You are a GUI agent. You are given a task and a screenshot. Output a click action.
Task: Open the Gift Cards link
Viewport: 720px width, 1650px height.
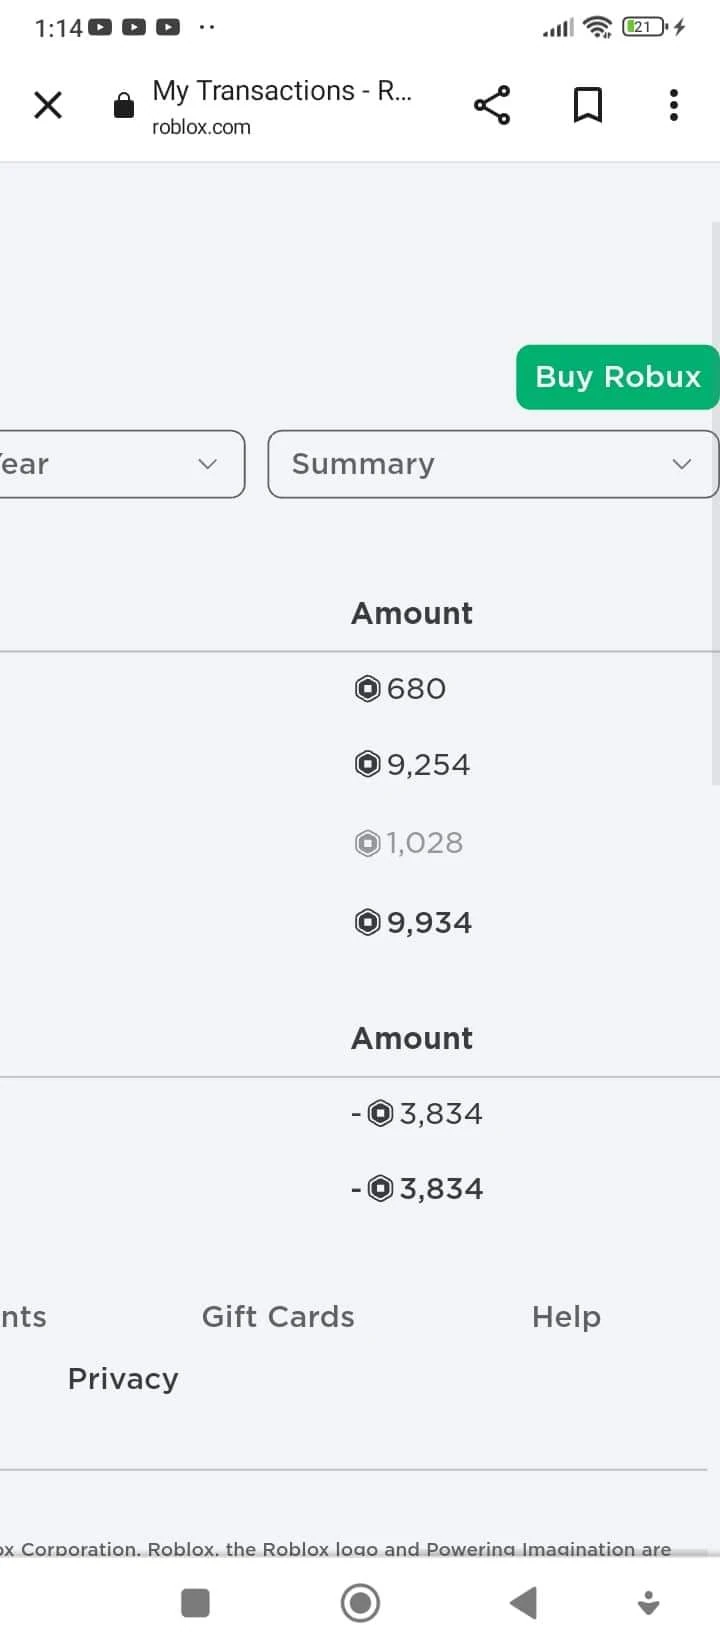click(x=278, y=1317)
